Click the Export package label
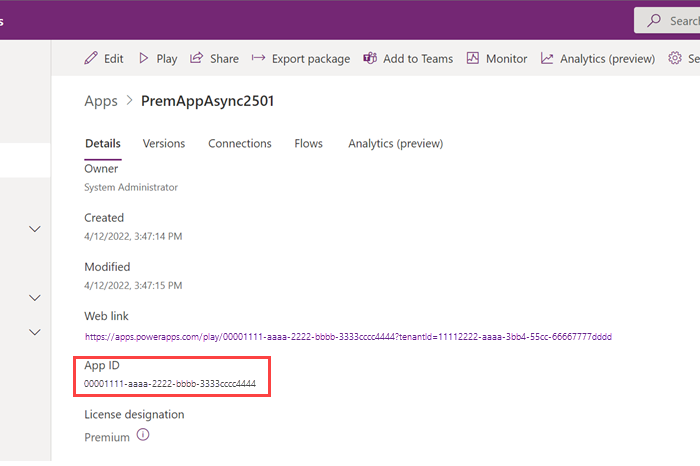 pyautogui.click(x=311, y=59)
